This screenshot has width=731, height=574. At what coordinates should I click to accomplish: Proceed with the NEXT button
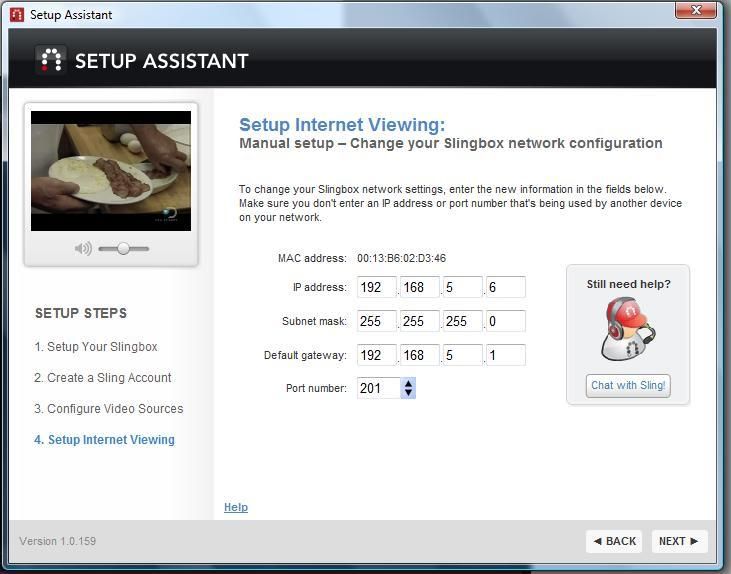point(680,541)
